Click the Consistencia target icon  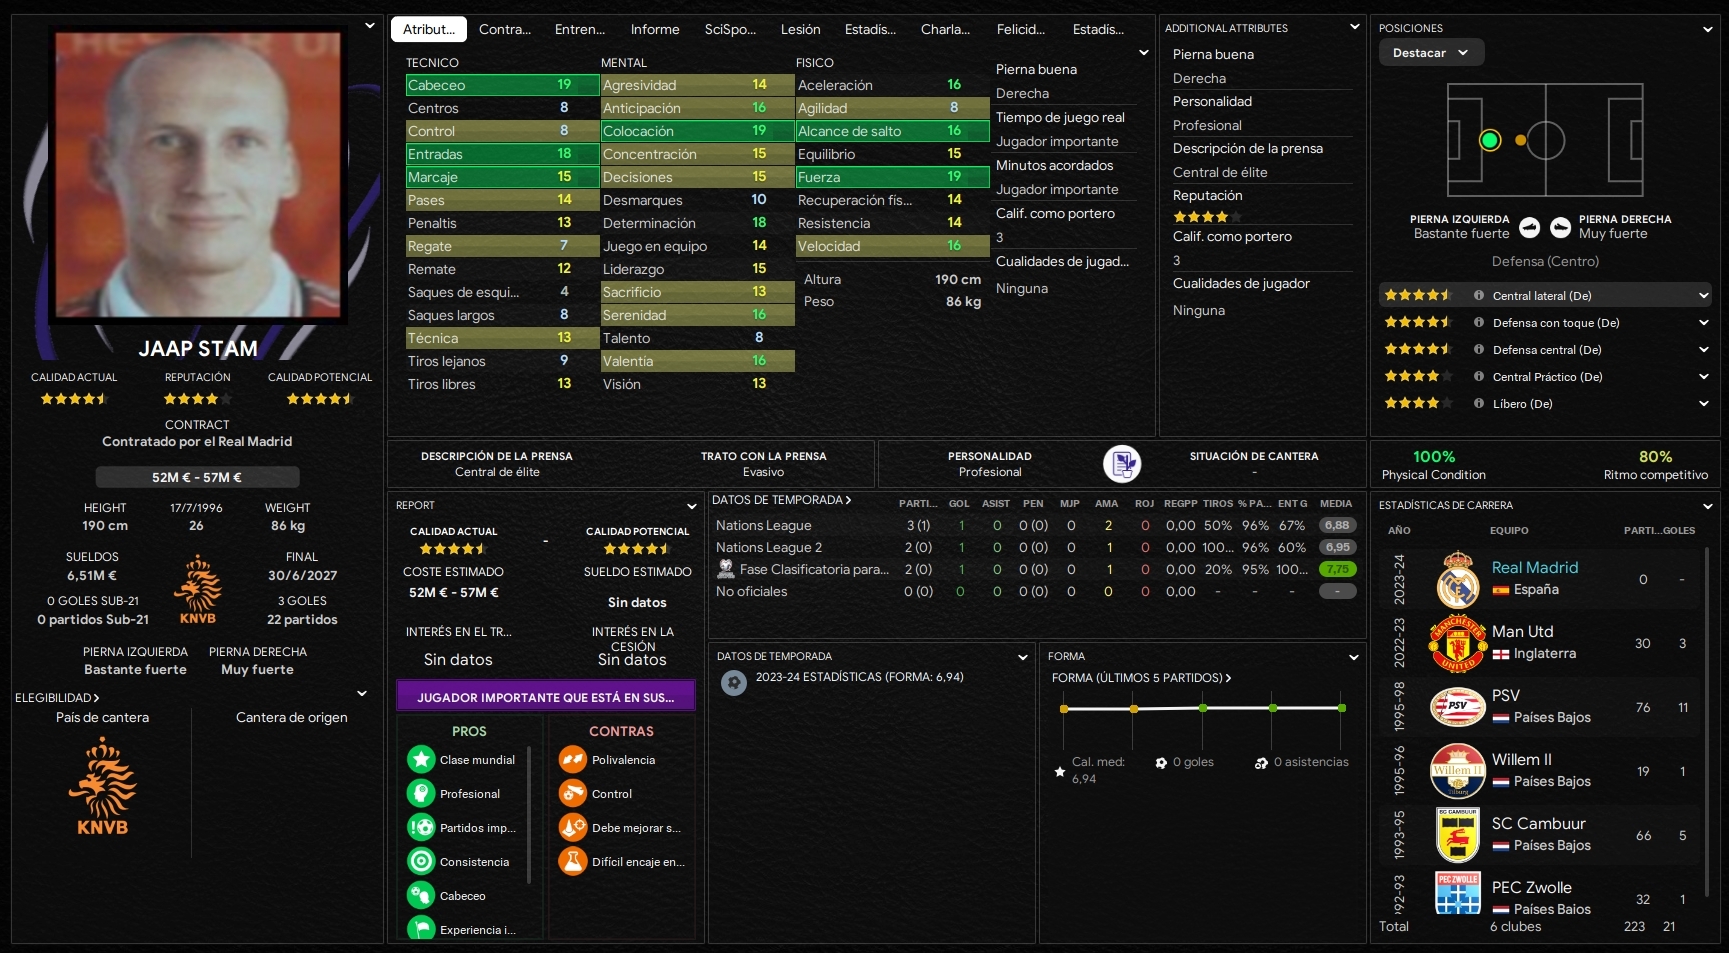tap(421, 862)
